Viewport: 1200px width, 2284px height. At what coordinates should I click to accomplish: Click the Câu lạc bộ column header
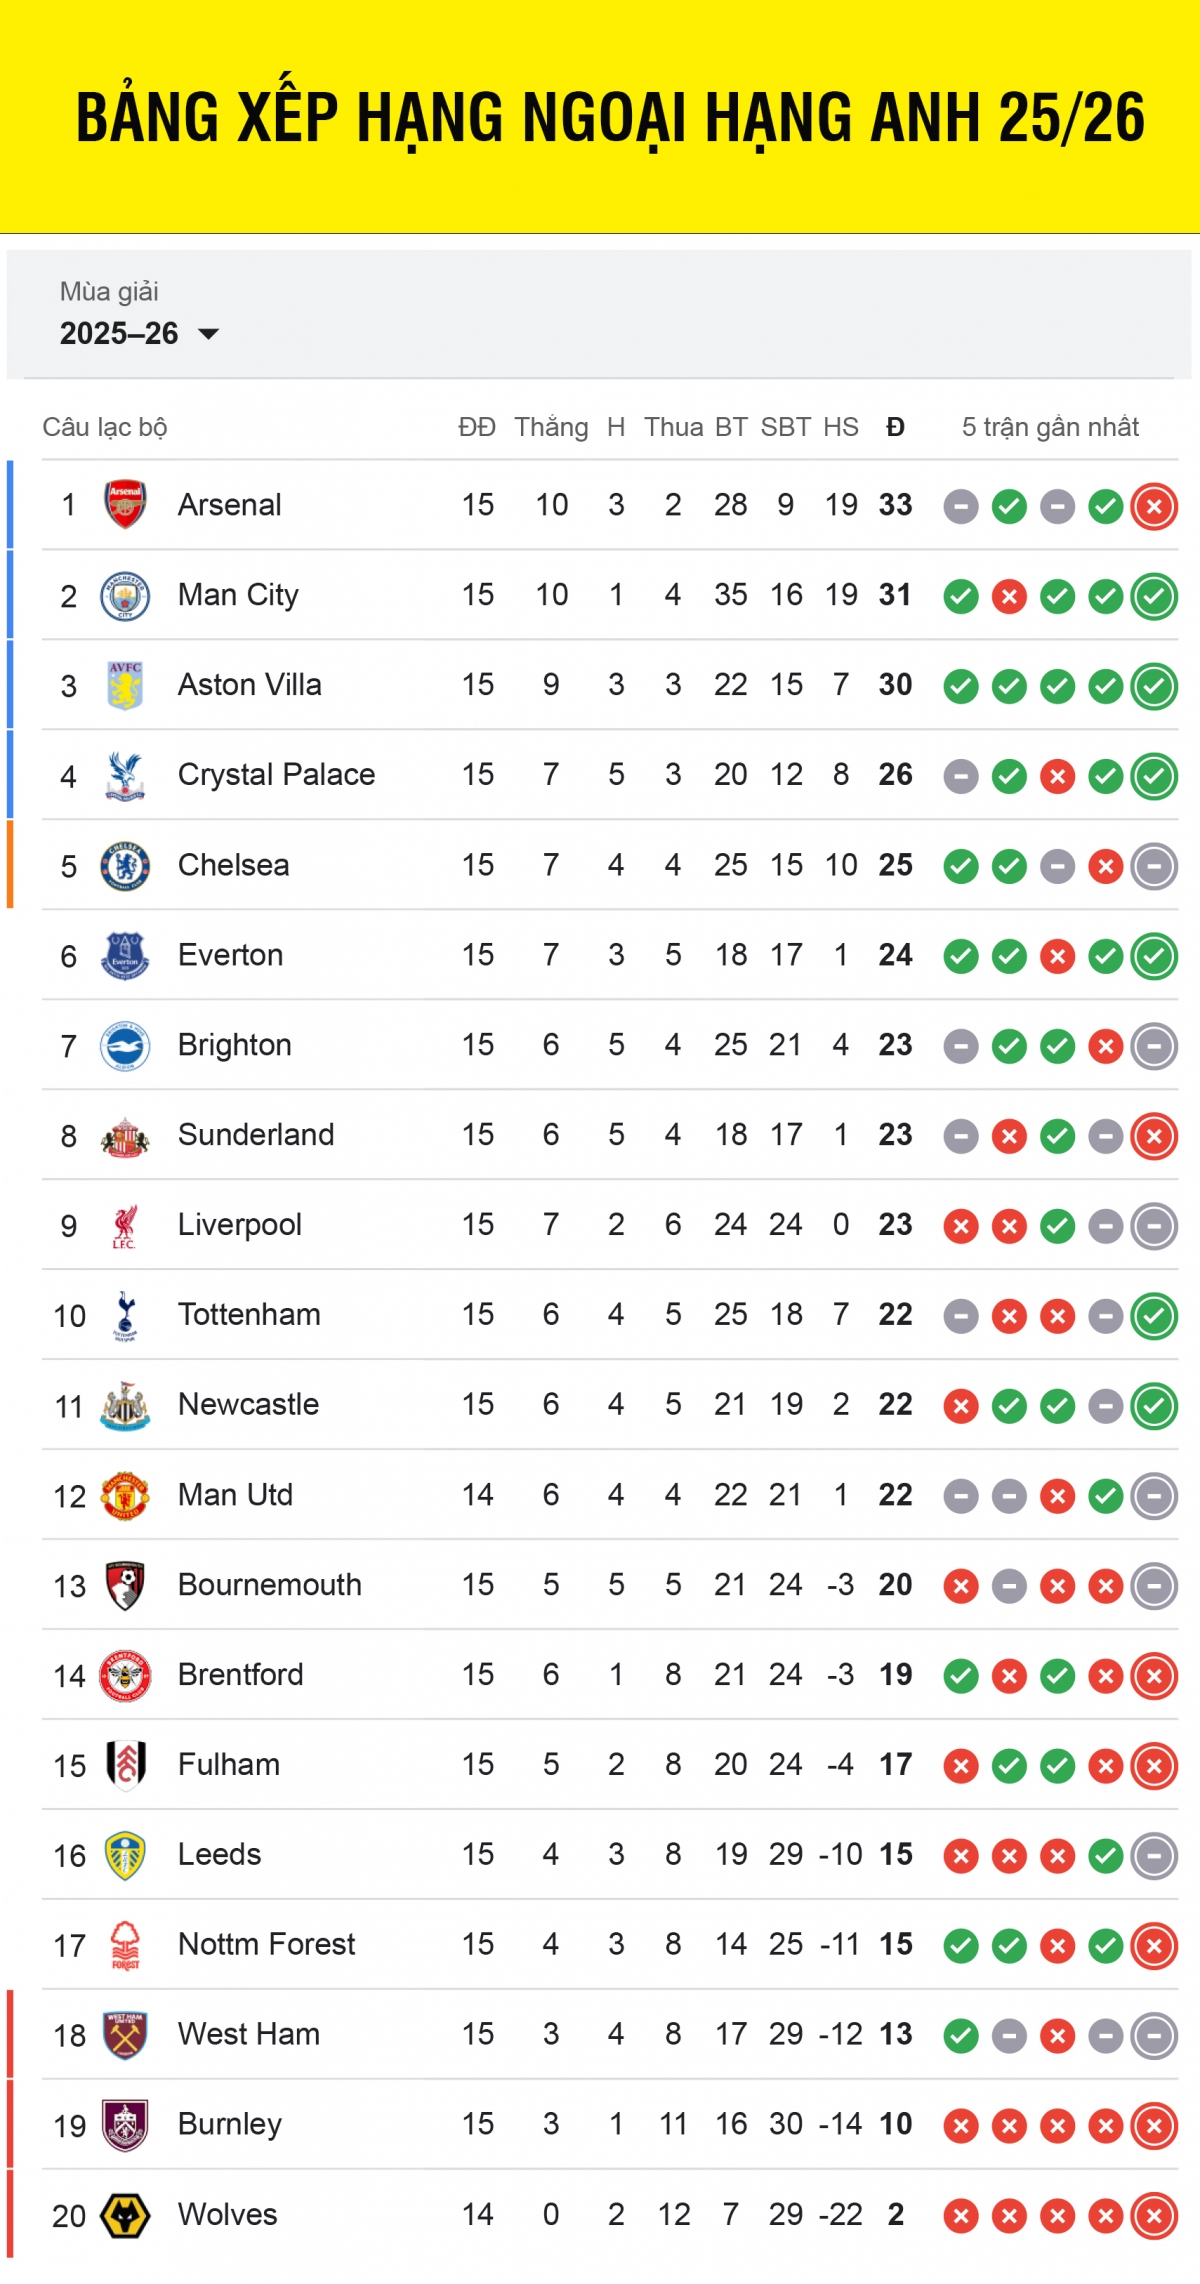pos(105,428)
